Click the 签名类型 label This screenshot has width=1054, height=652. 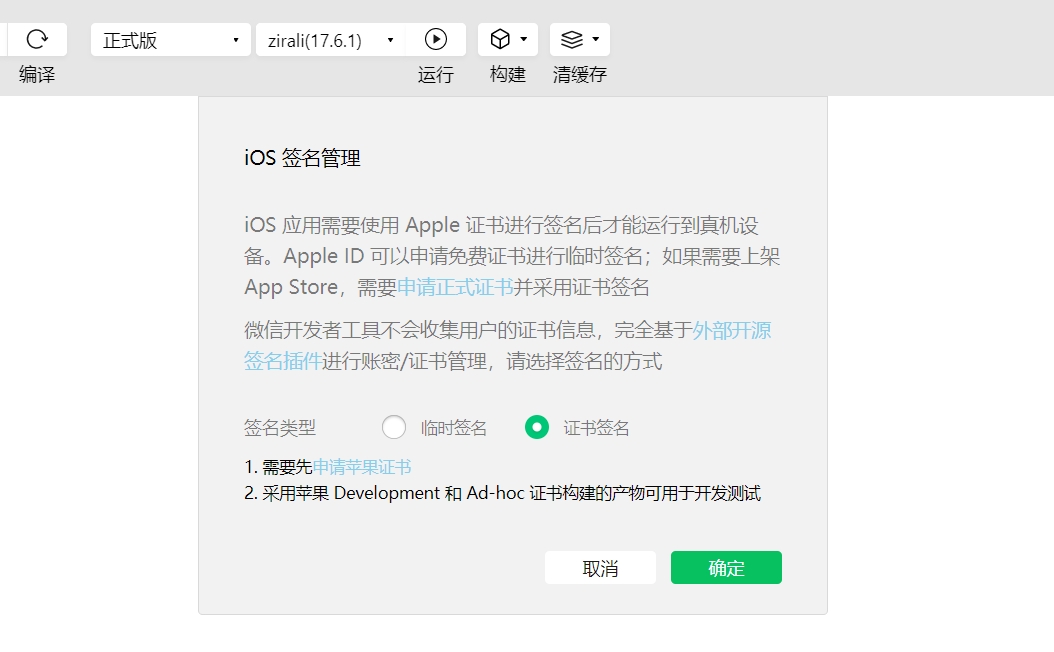pyautogui.click(x=280, y=427)
